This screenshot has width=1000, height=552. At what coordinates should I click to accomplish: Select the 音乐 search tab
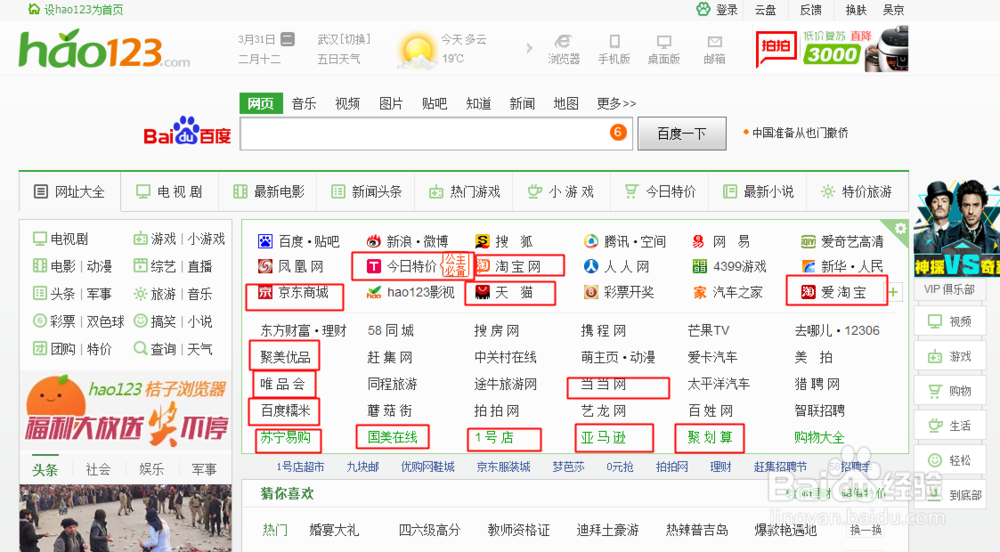point(304,103)
